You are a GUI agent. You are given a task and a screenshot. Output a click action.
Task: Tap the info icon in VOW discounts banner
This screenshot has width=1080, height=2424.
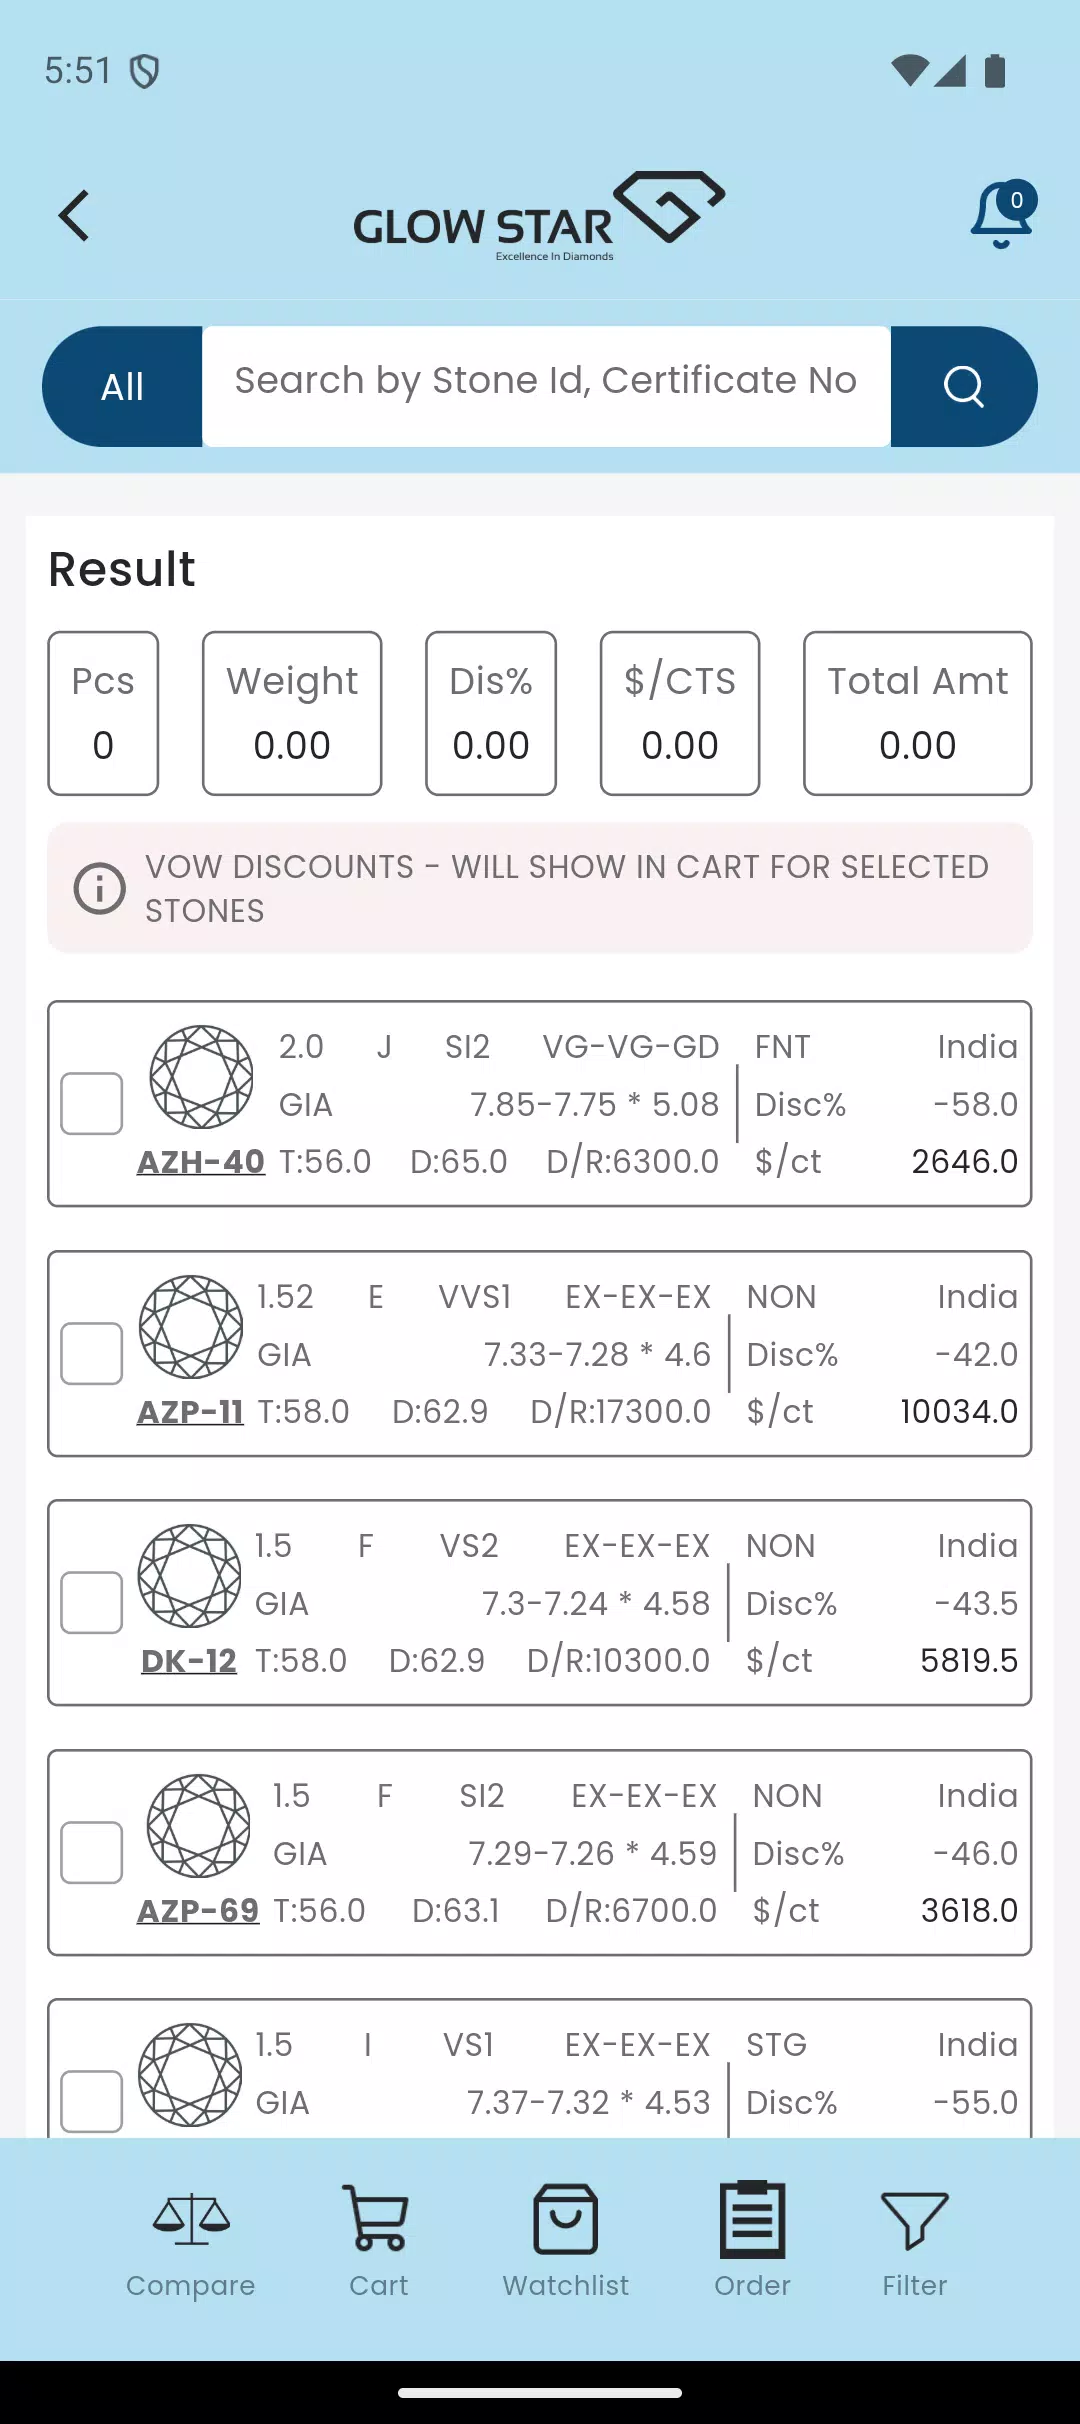pos(100,888)
